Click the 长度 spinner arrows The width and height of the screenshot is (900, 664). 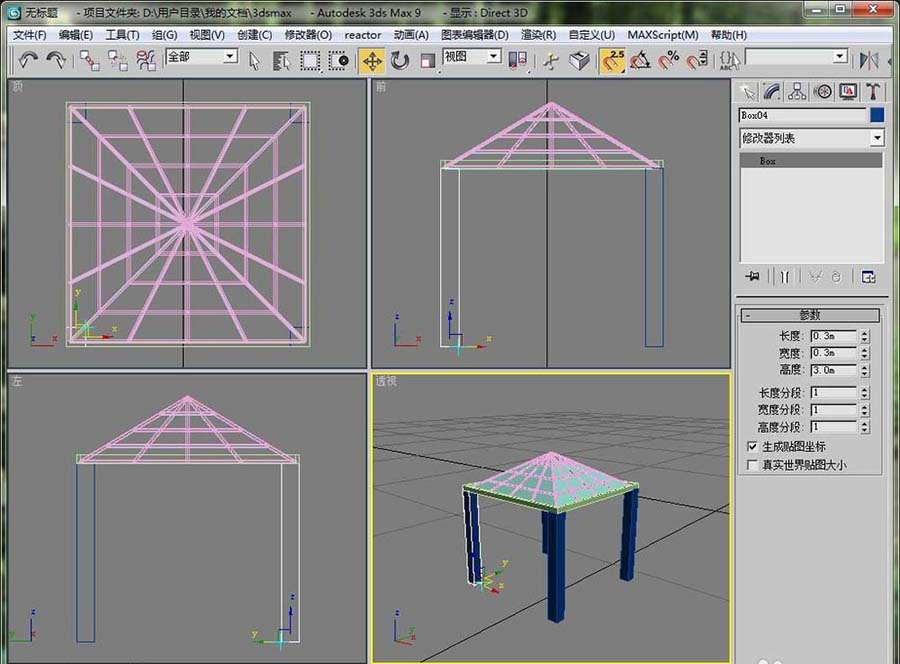pyautogui.click(x=864, y=336)
